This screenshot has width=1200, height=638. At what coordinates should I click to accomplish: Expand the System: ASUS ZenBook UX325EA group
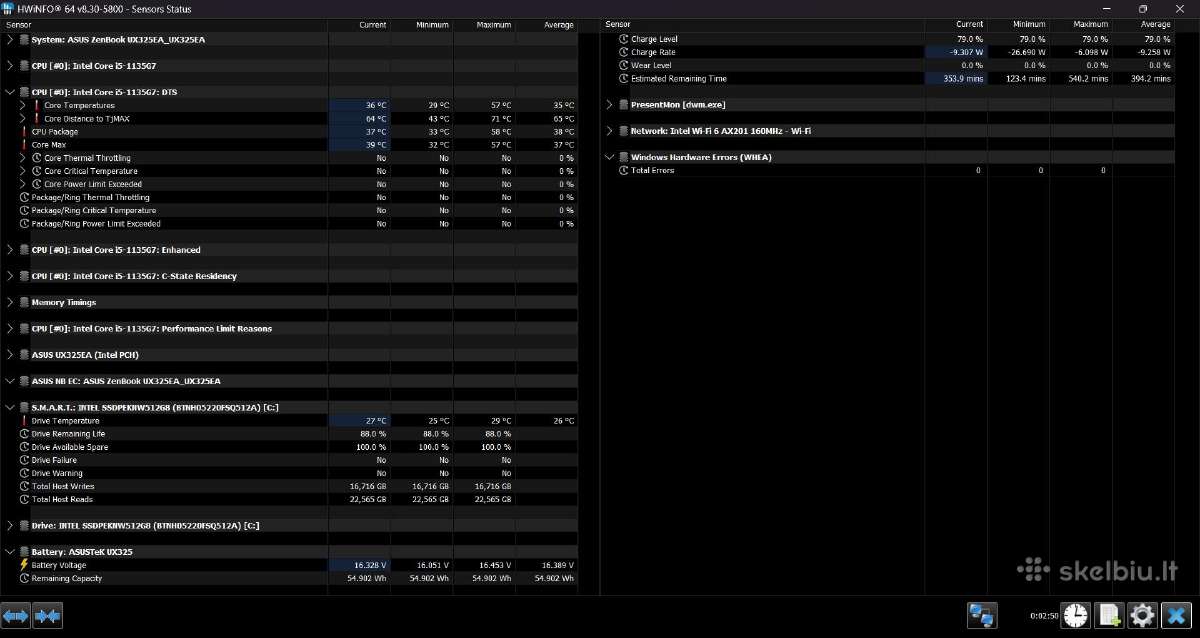click(10, 39)
